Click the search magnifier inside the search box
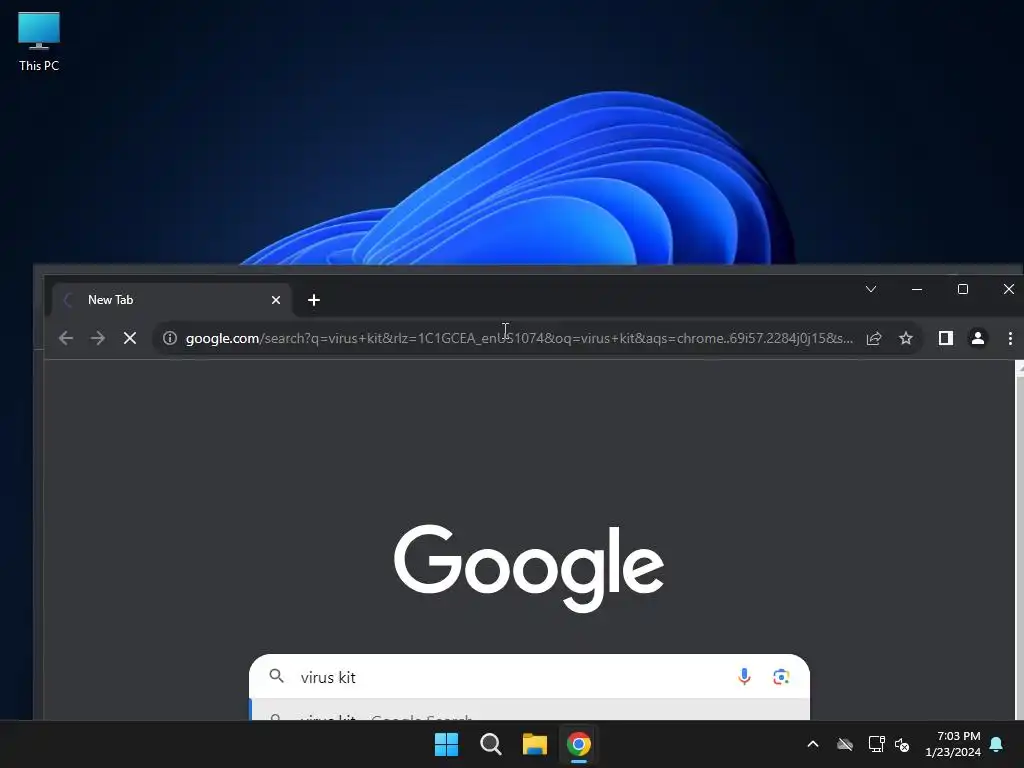1024x768 pixels. coord(277,676)
